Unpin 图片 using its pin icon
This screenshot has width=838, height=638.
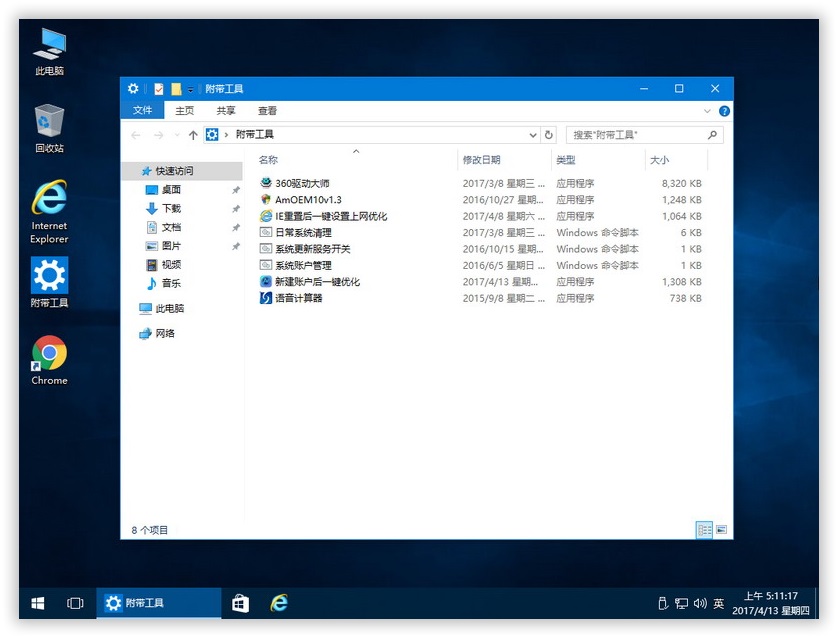(236, 246)
